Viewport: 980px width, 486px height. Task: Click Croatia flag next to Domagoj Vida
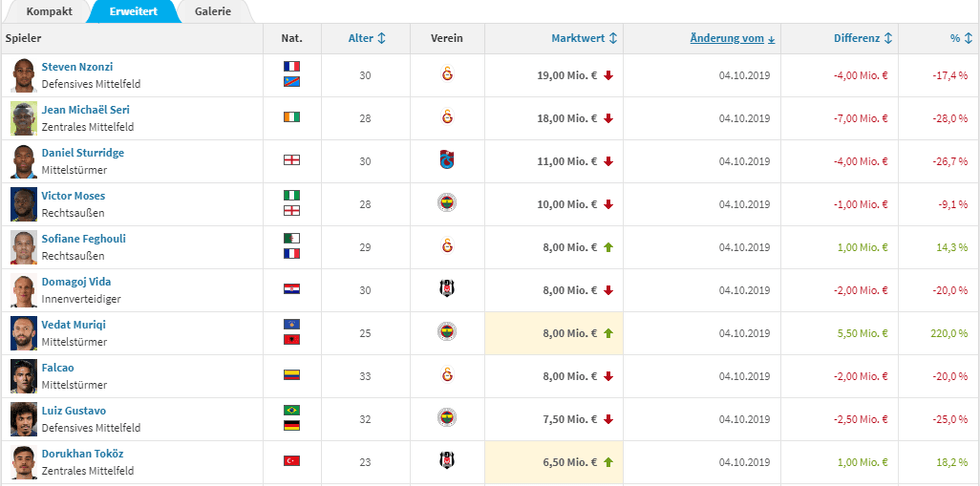point(291,289)
